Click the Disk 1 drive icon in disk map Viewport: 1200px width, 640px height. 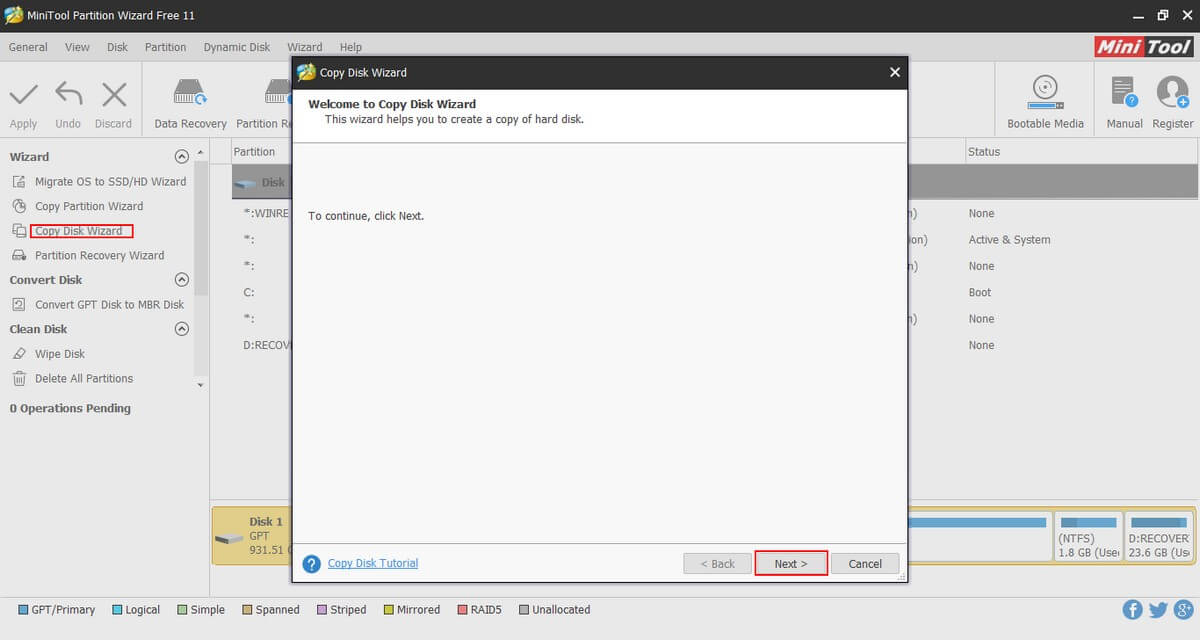coord(229,539)
